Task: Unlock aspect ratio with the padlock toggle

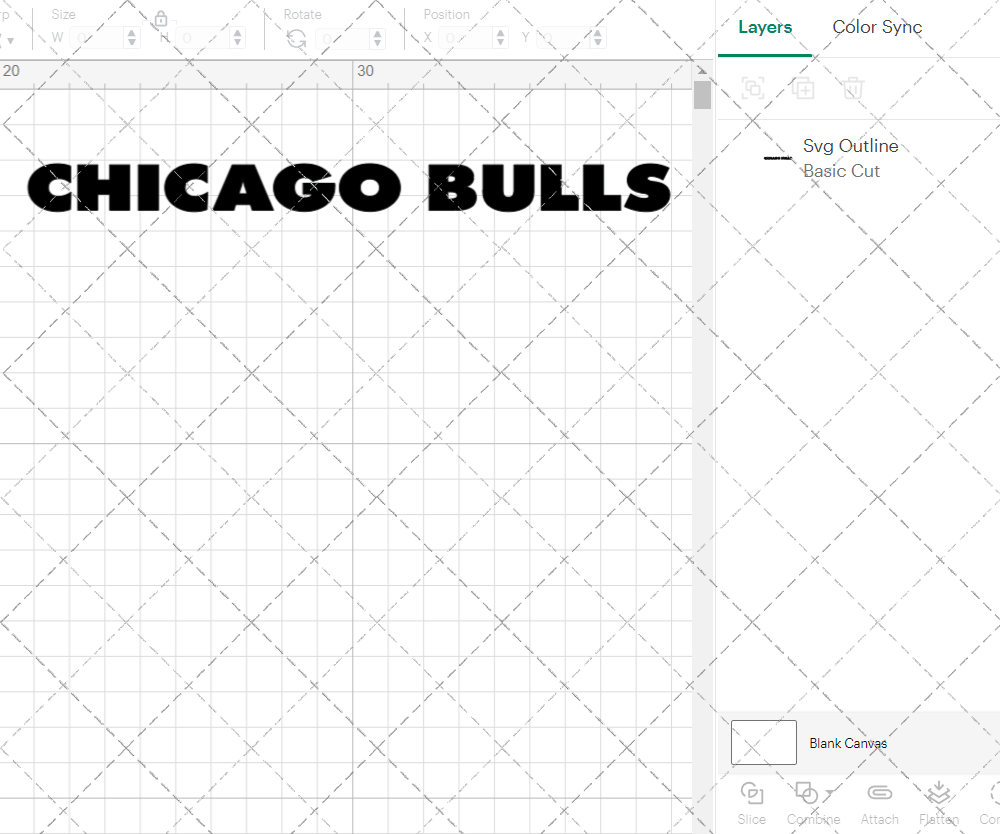Action: [x=162, y=18]
